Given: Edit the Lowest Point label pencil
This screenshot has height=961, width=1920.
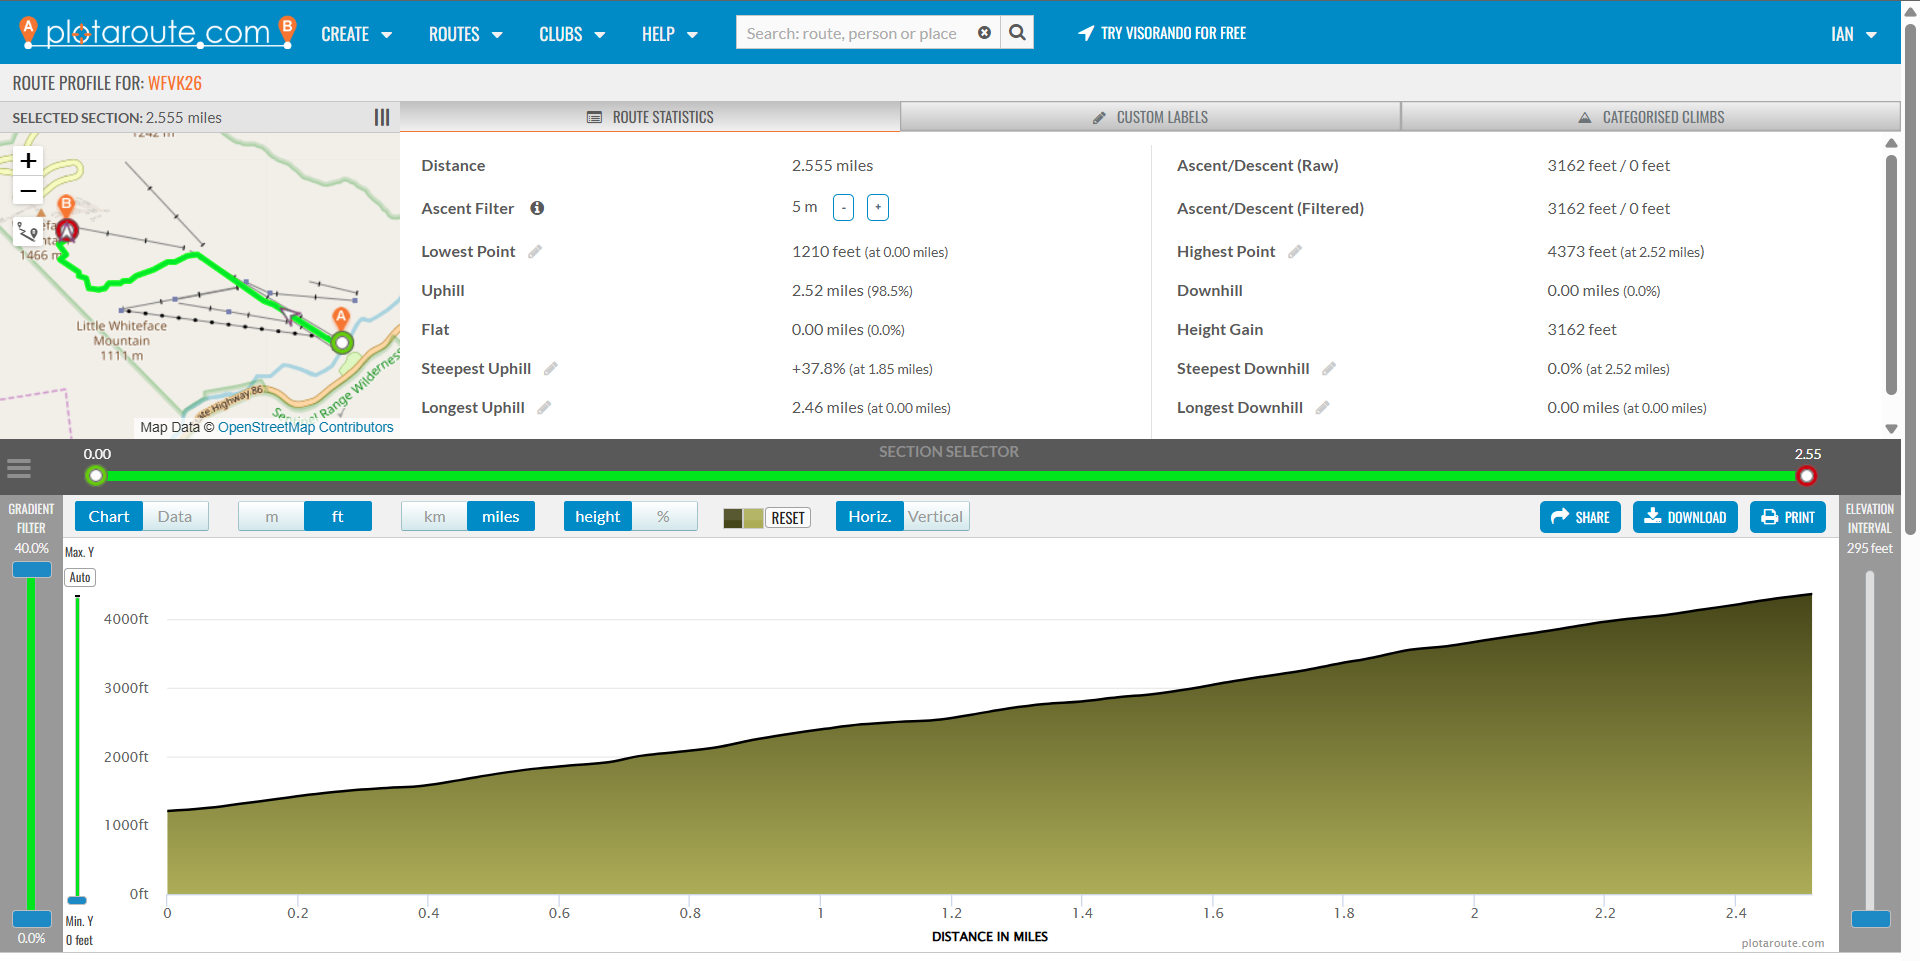Looking at the screenshot, I should [x=535, y=252].
